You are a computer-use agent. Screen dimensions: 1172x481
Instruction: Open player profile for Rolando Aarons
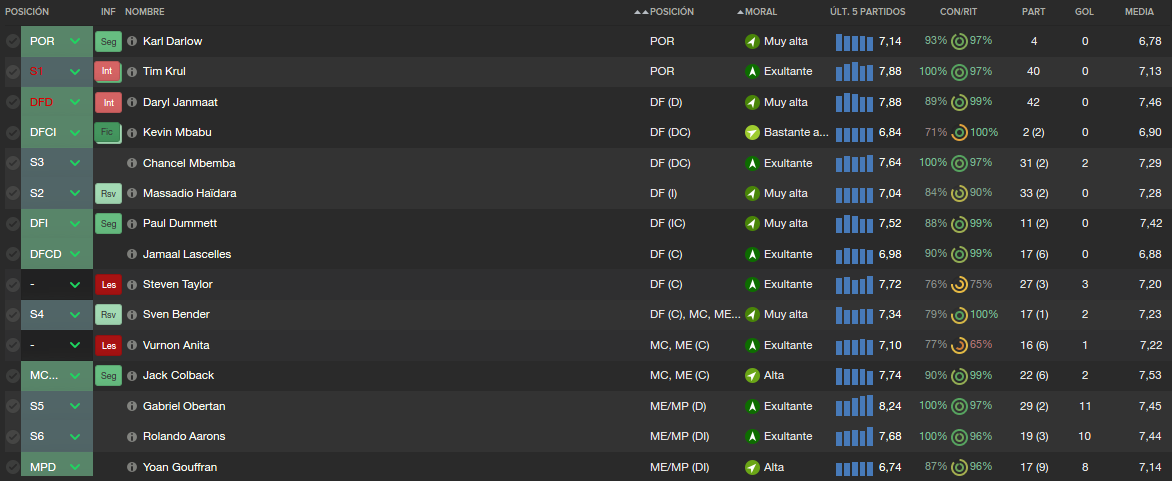coord(184,437)
